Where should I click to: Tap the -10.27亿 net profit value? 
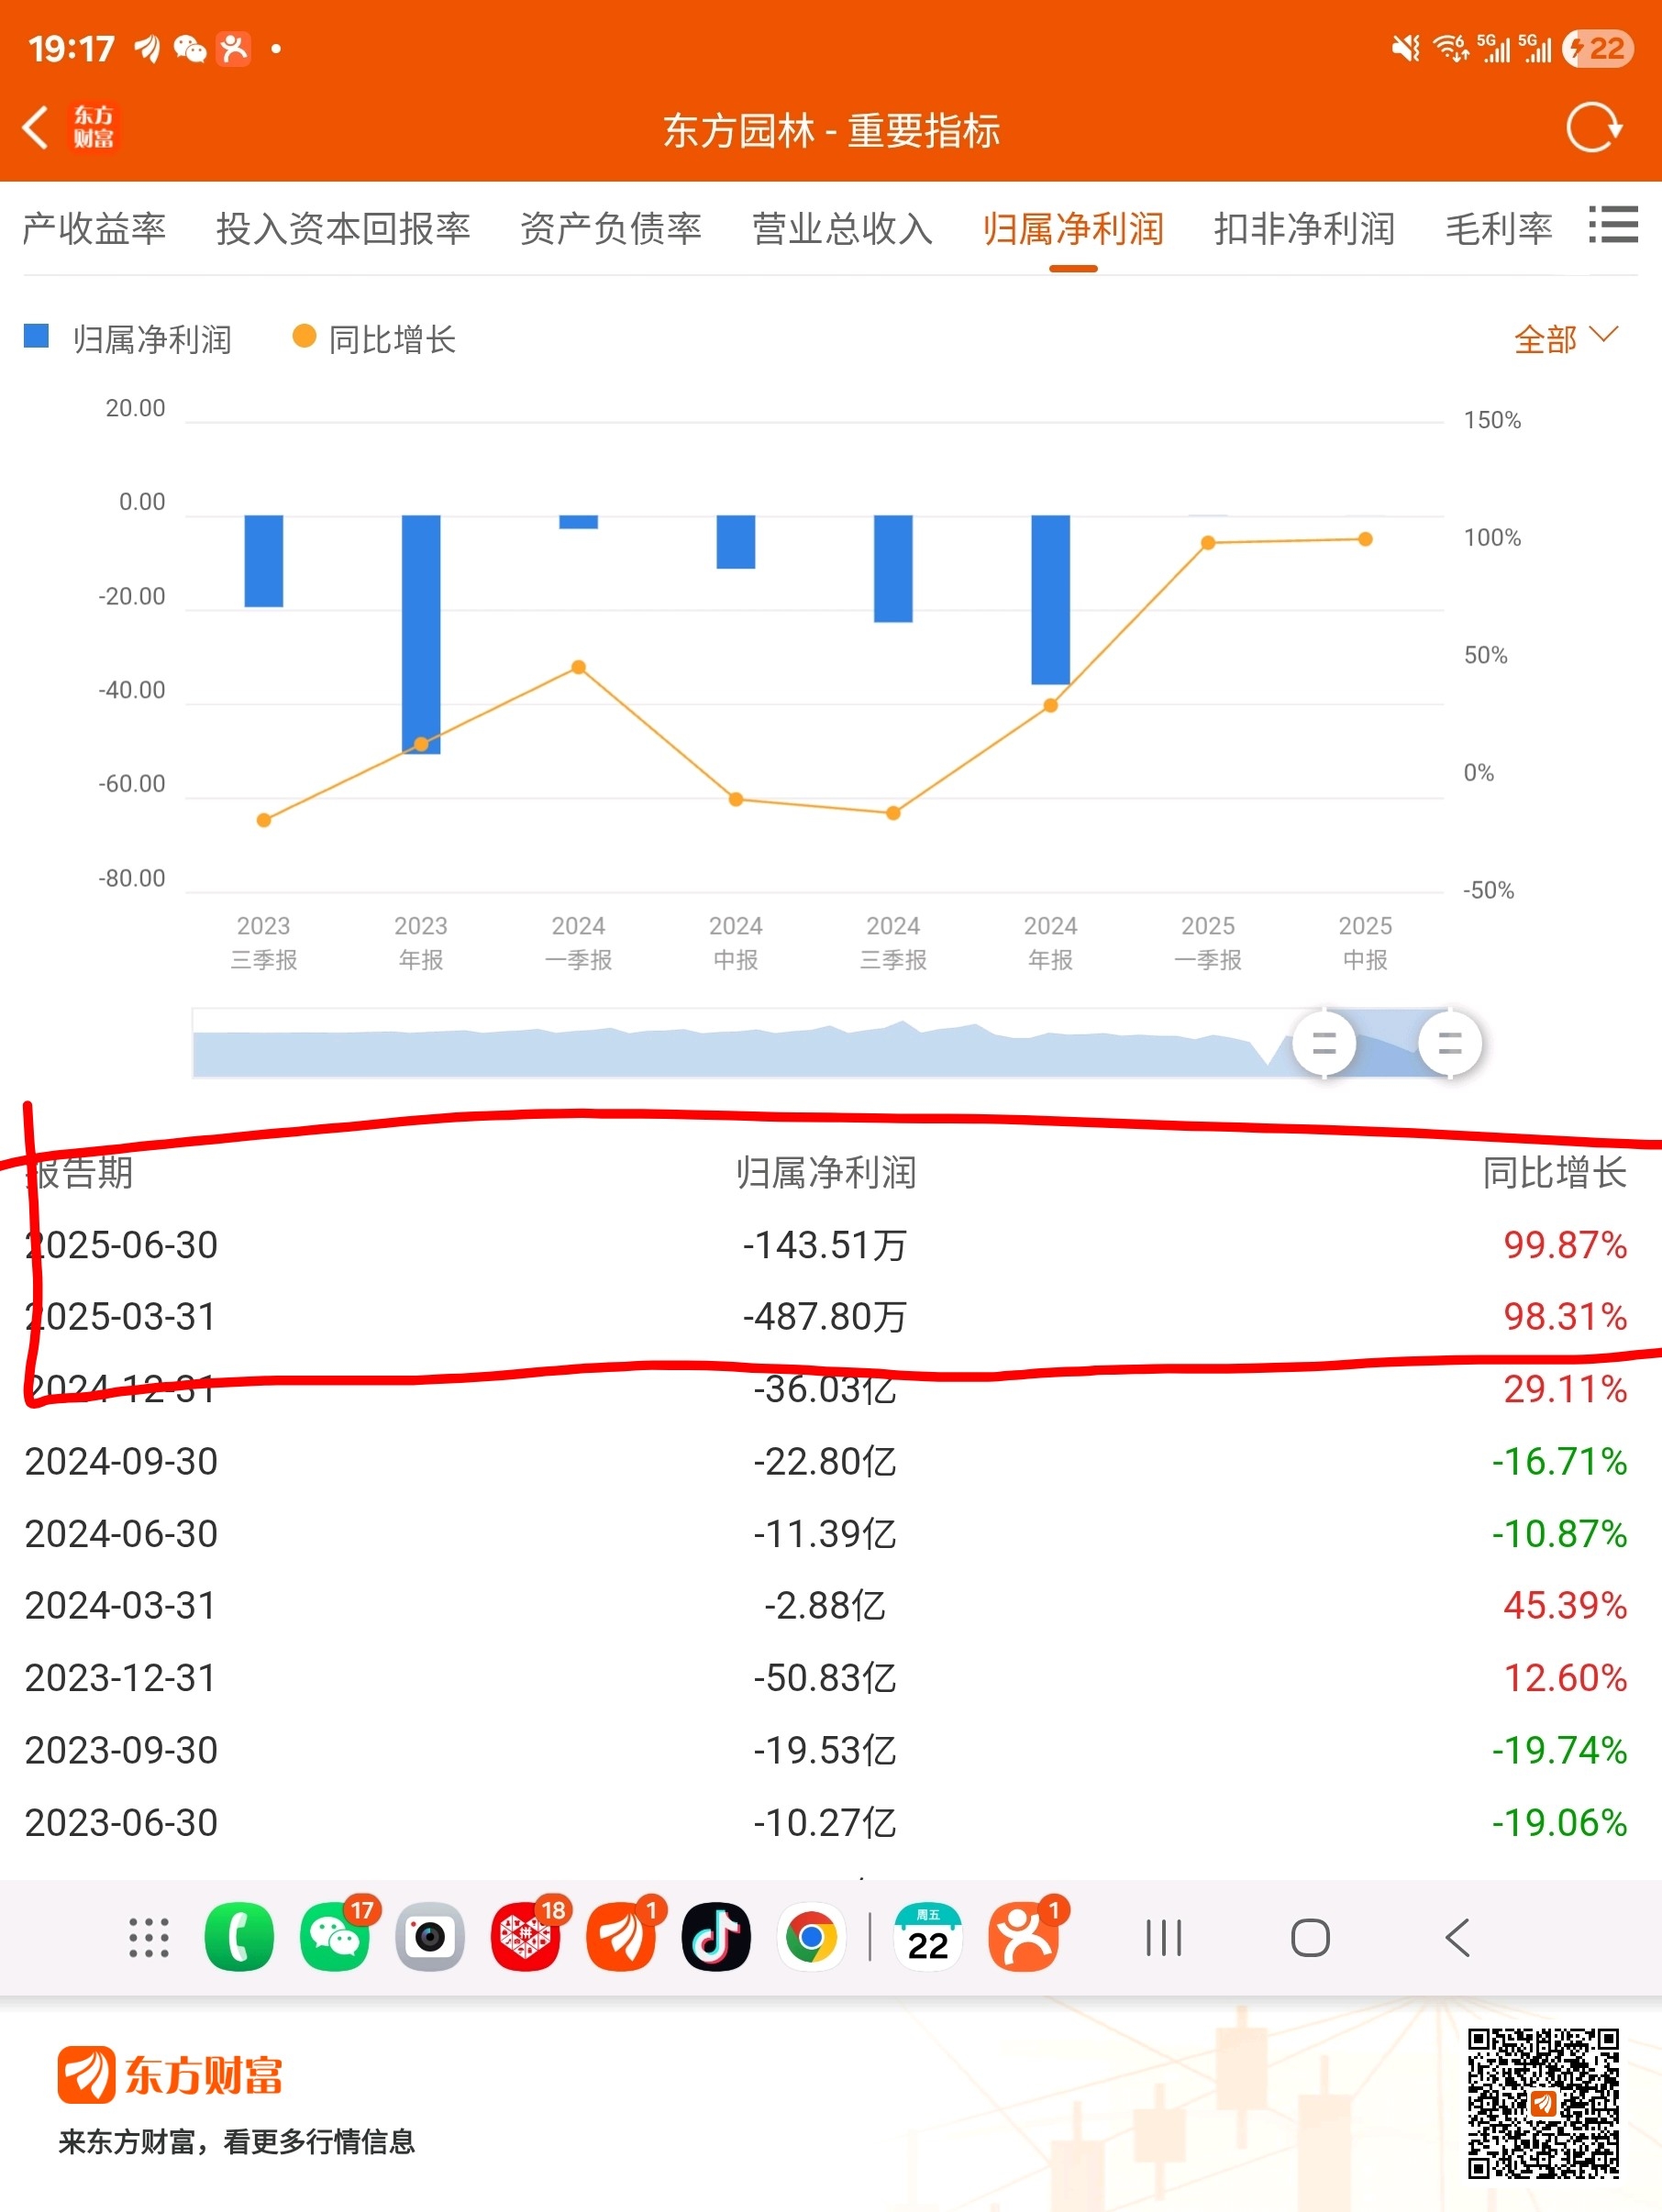pos(825,1823)
